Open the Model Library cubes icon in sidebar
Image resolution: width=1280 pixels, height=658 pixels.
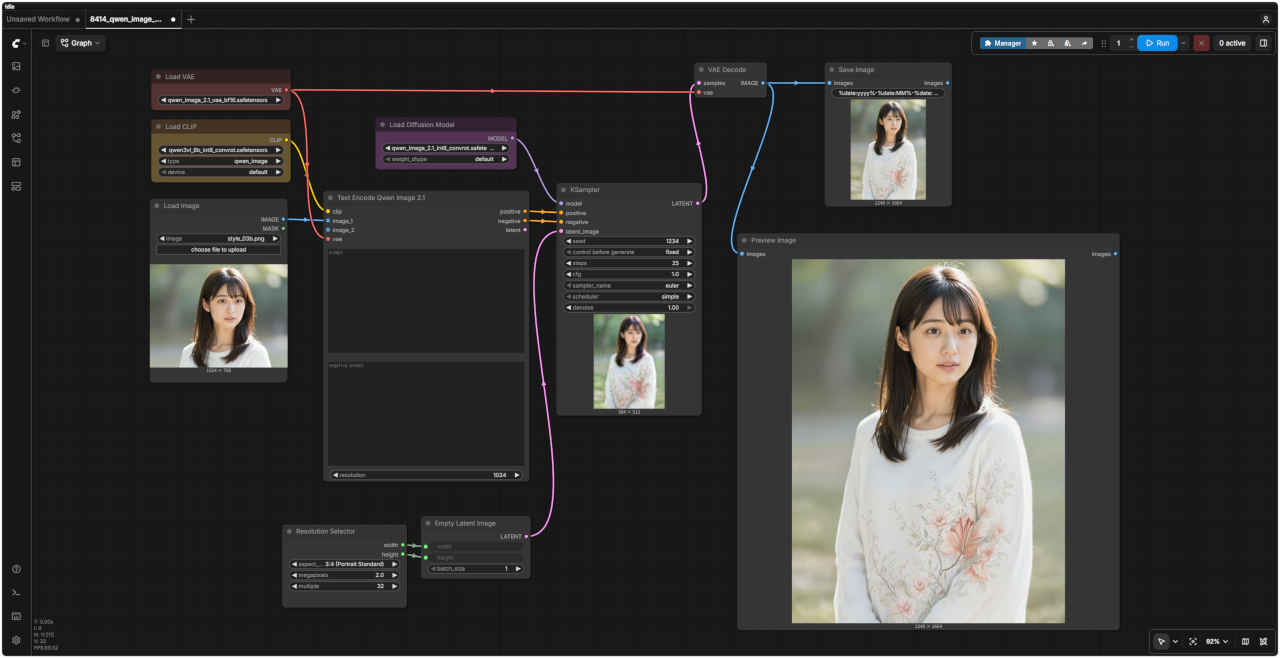[x=16, y=114]
